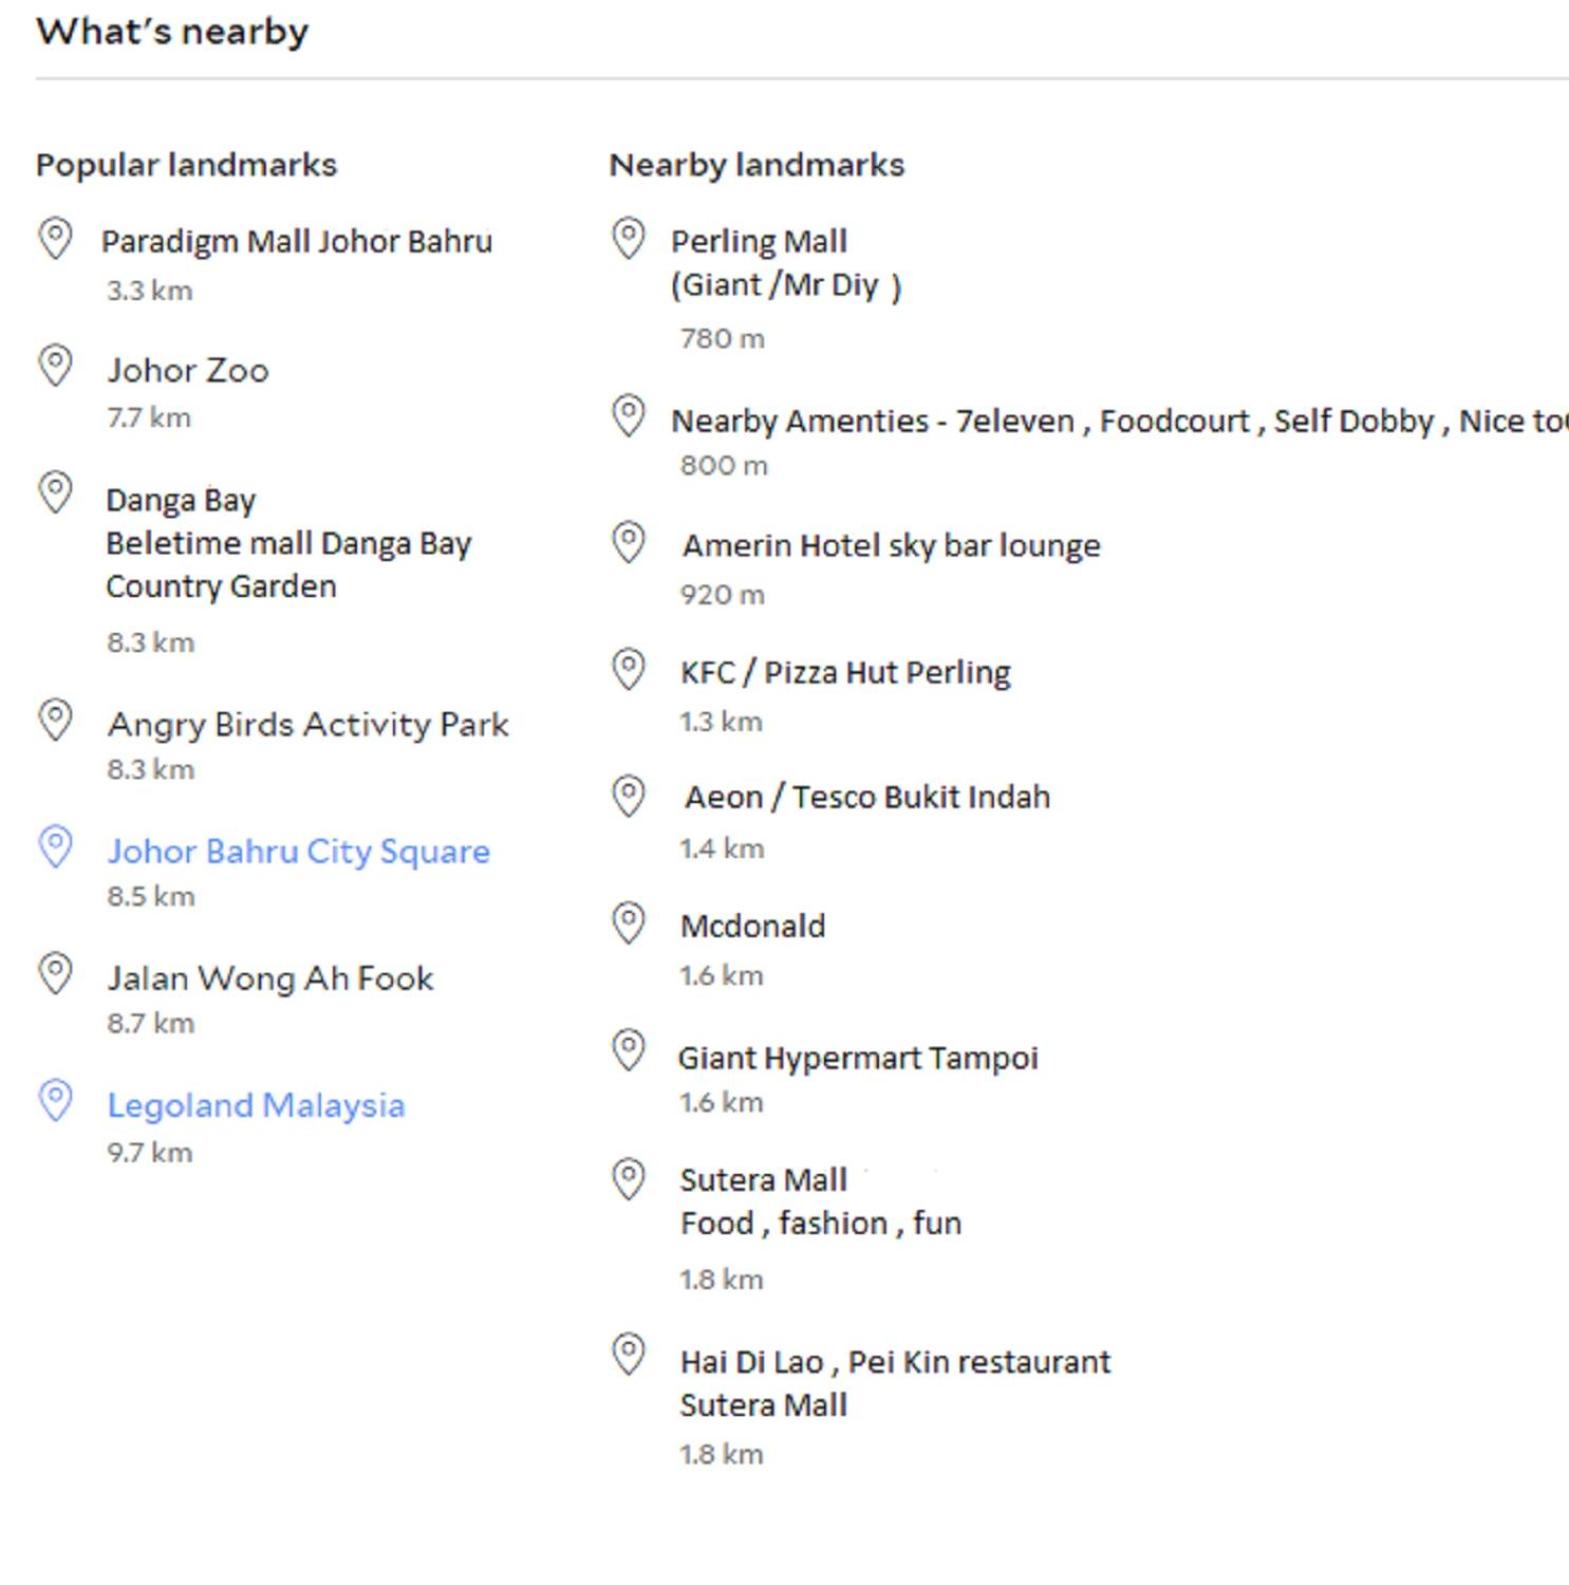The width and height of the screenshot is (1569, 1585).
Task: Click the Nearby Amenties 7eleven Foodcourt entry
Action: tap(1119, 421)
